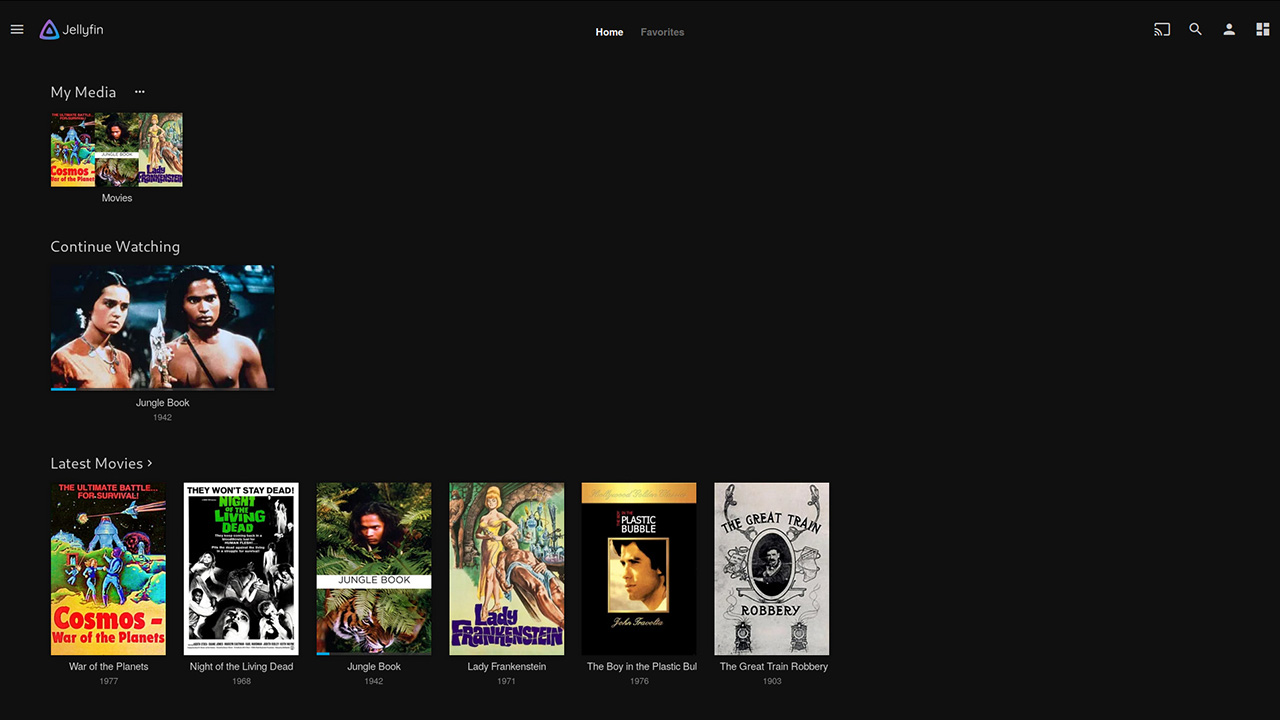
Task: Expand the Latest Movies section
Action: [101, 463]
